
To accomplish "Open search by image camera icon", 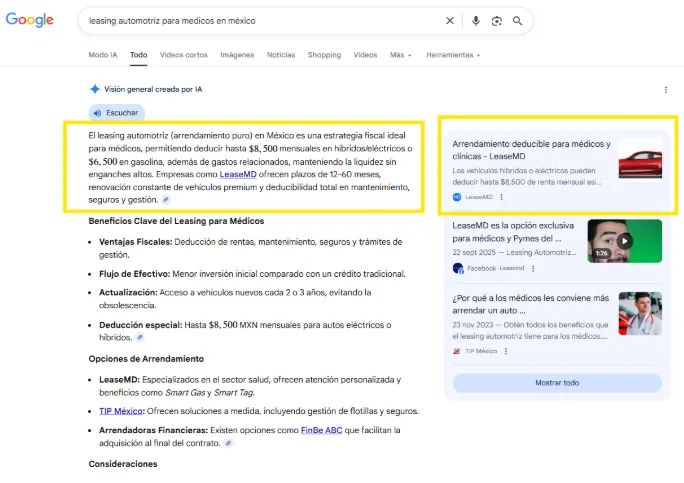I will tap(496, 21).
